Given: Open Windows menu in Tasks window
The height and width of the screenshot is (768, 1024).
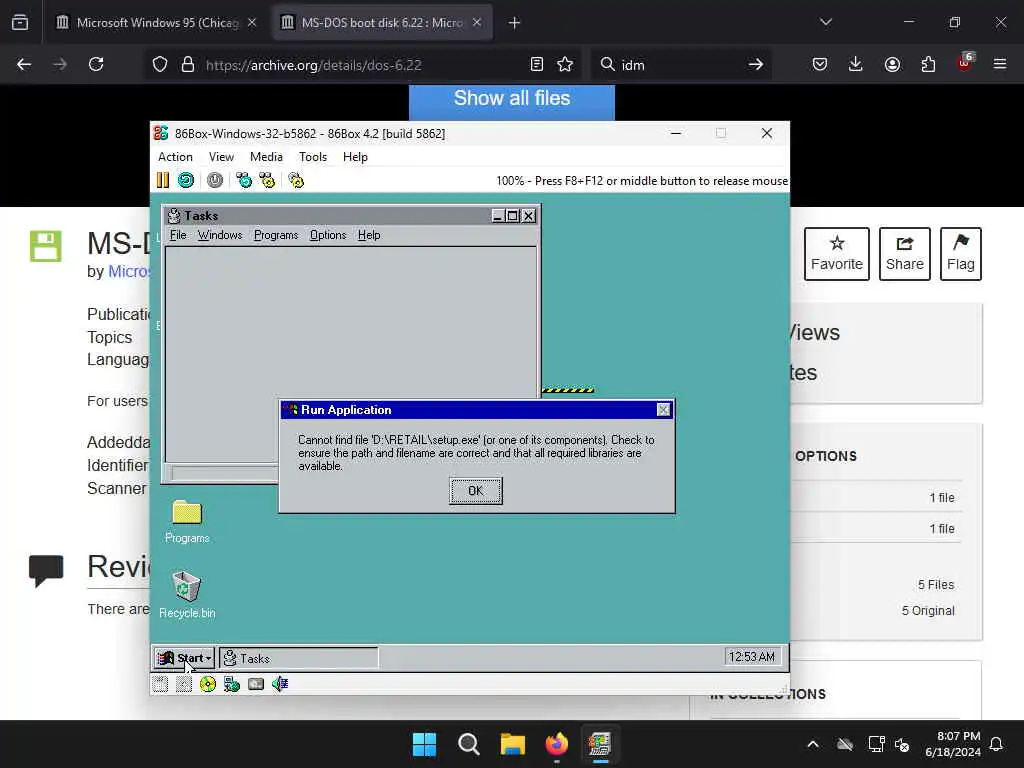Looking at the screenshot, I should 220,235.
